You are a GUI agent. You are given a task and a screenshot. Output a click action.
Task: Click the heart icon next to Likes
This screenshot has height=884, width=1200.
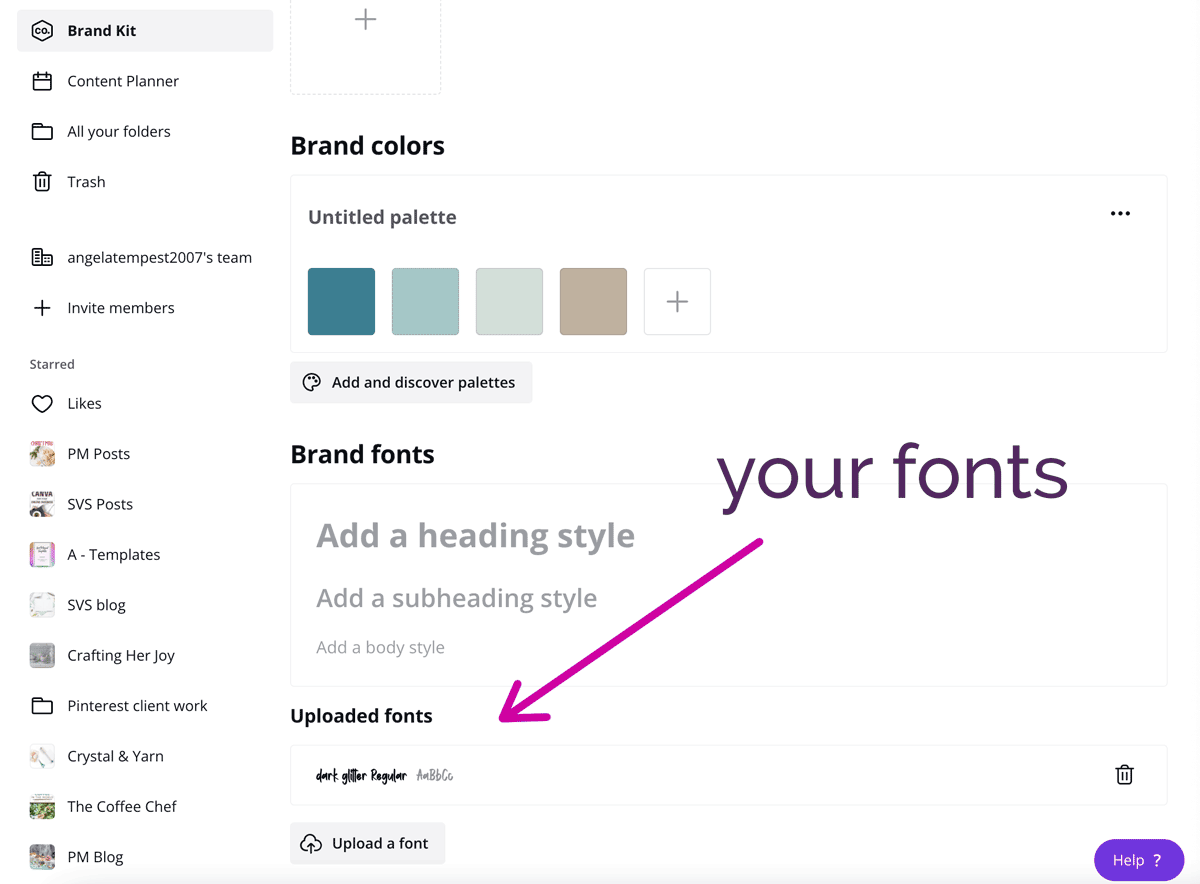[42, 404]
